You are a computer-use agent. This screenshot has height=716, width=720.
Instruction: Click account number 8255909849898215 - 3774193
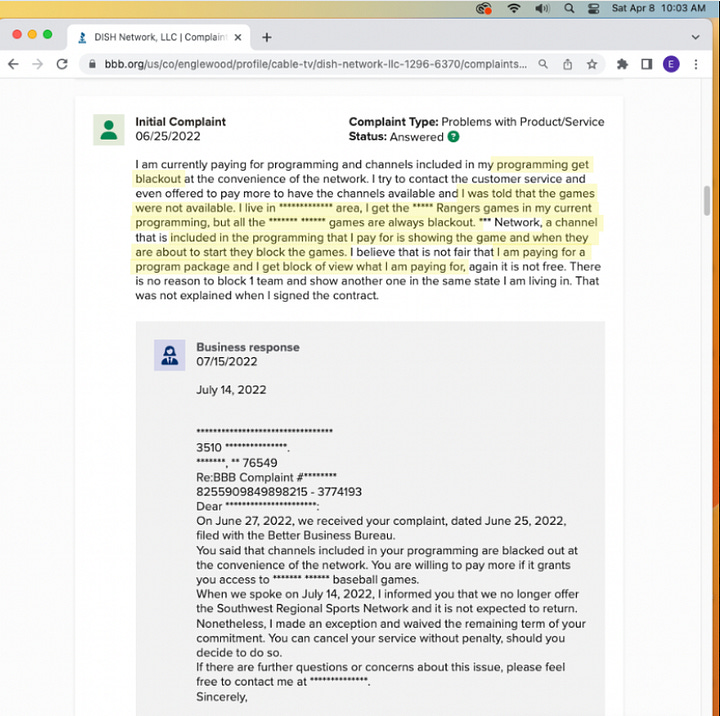click(x=279, y=492)
